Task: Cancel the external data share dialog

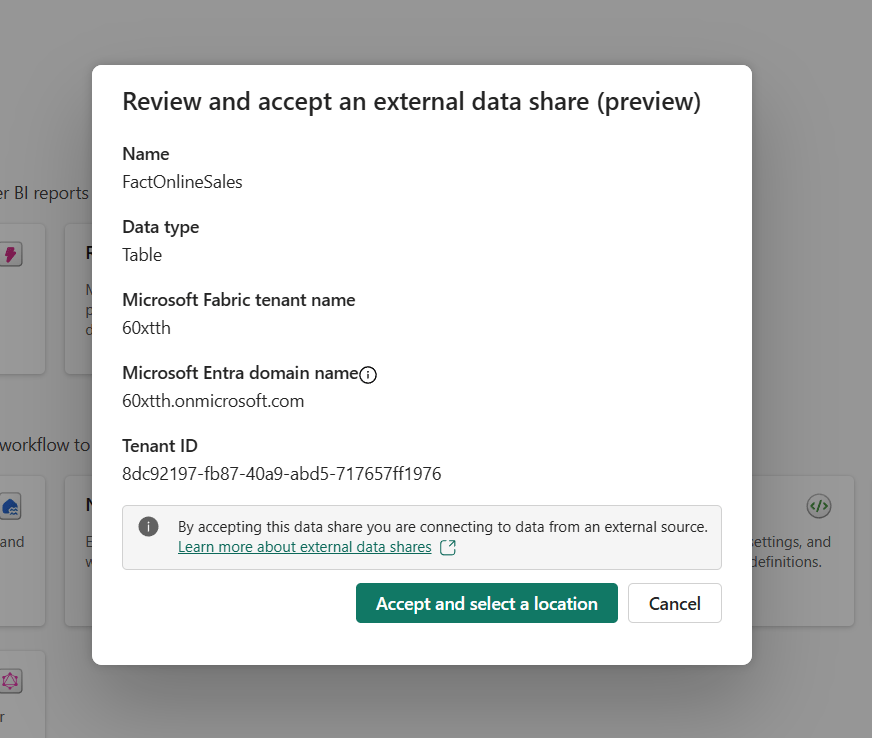Action: pos(674,603)
